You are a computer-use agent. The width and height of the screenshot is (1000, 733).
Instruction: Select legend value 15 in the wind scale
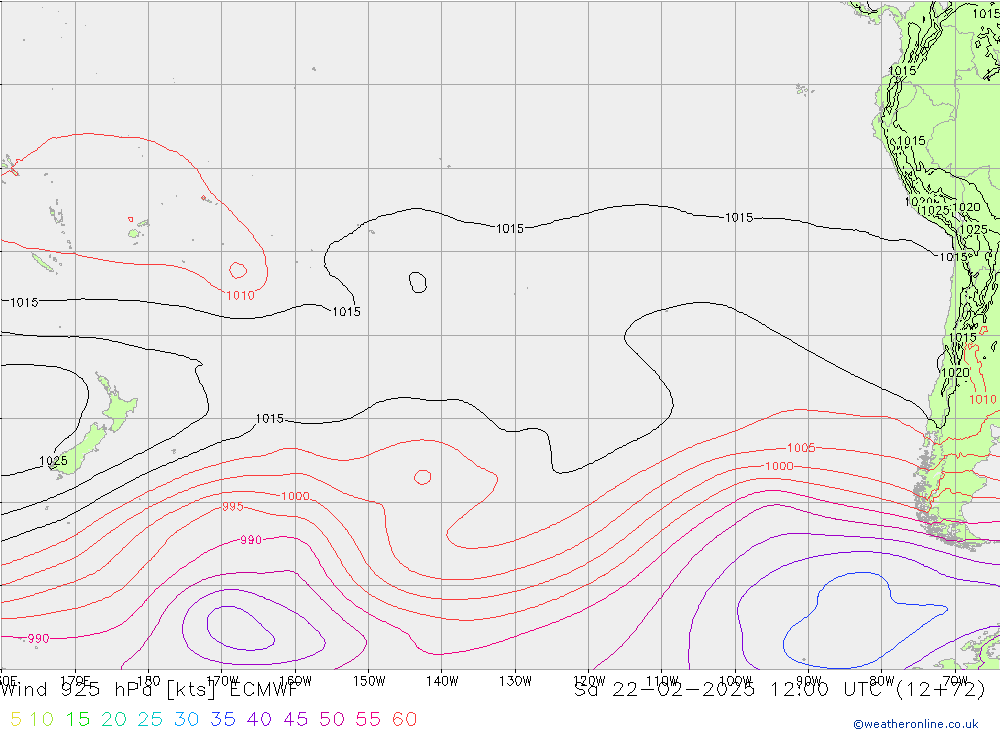click(78, 720)
